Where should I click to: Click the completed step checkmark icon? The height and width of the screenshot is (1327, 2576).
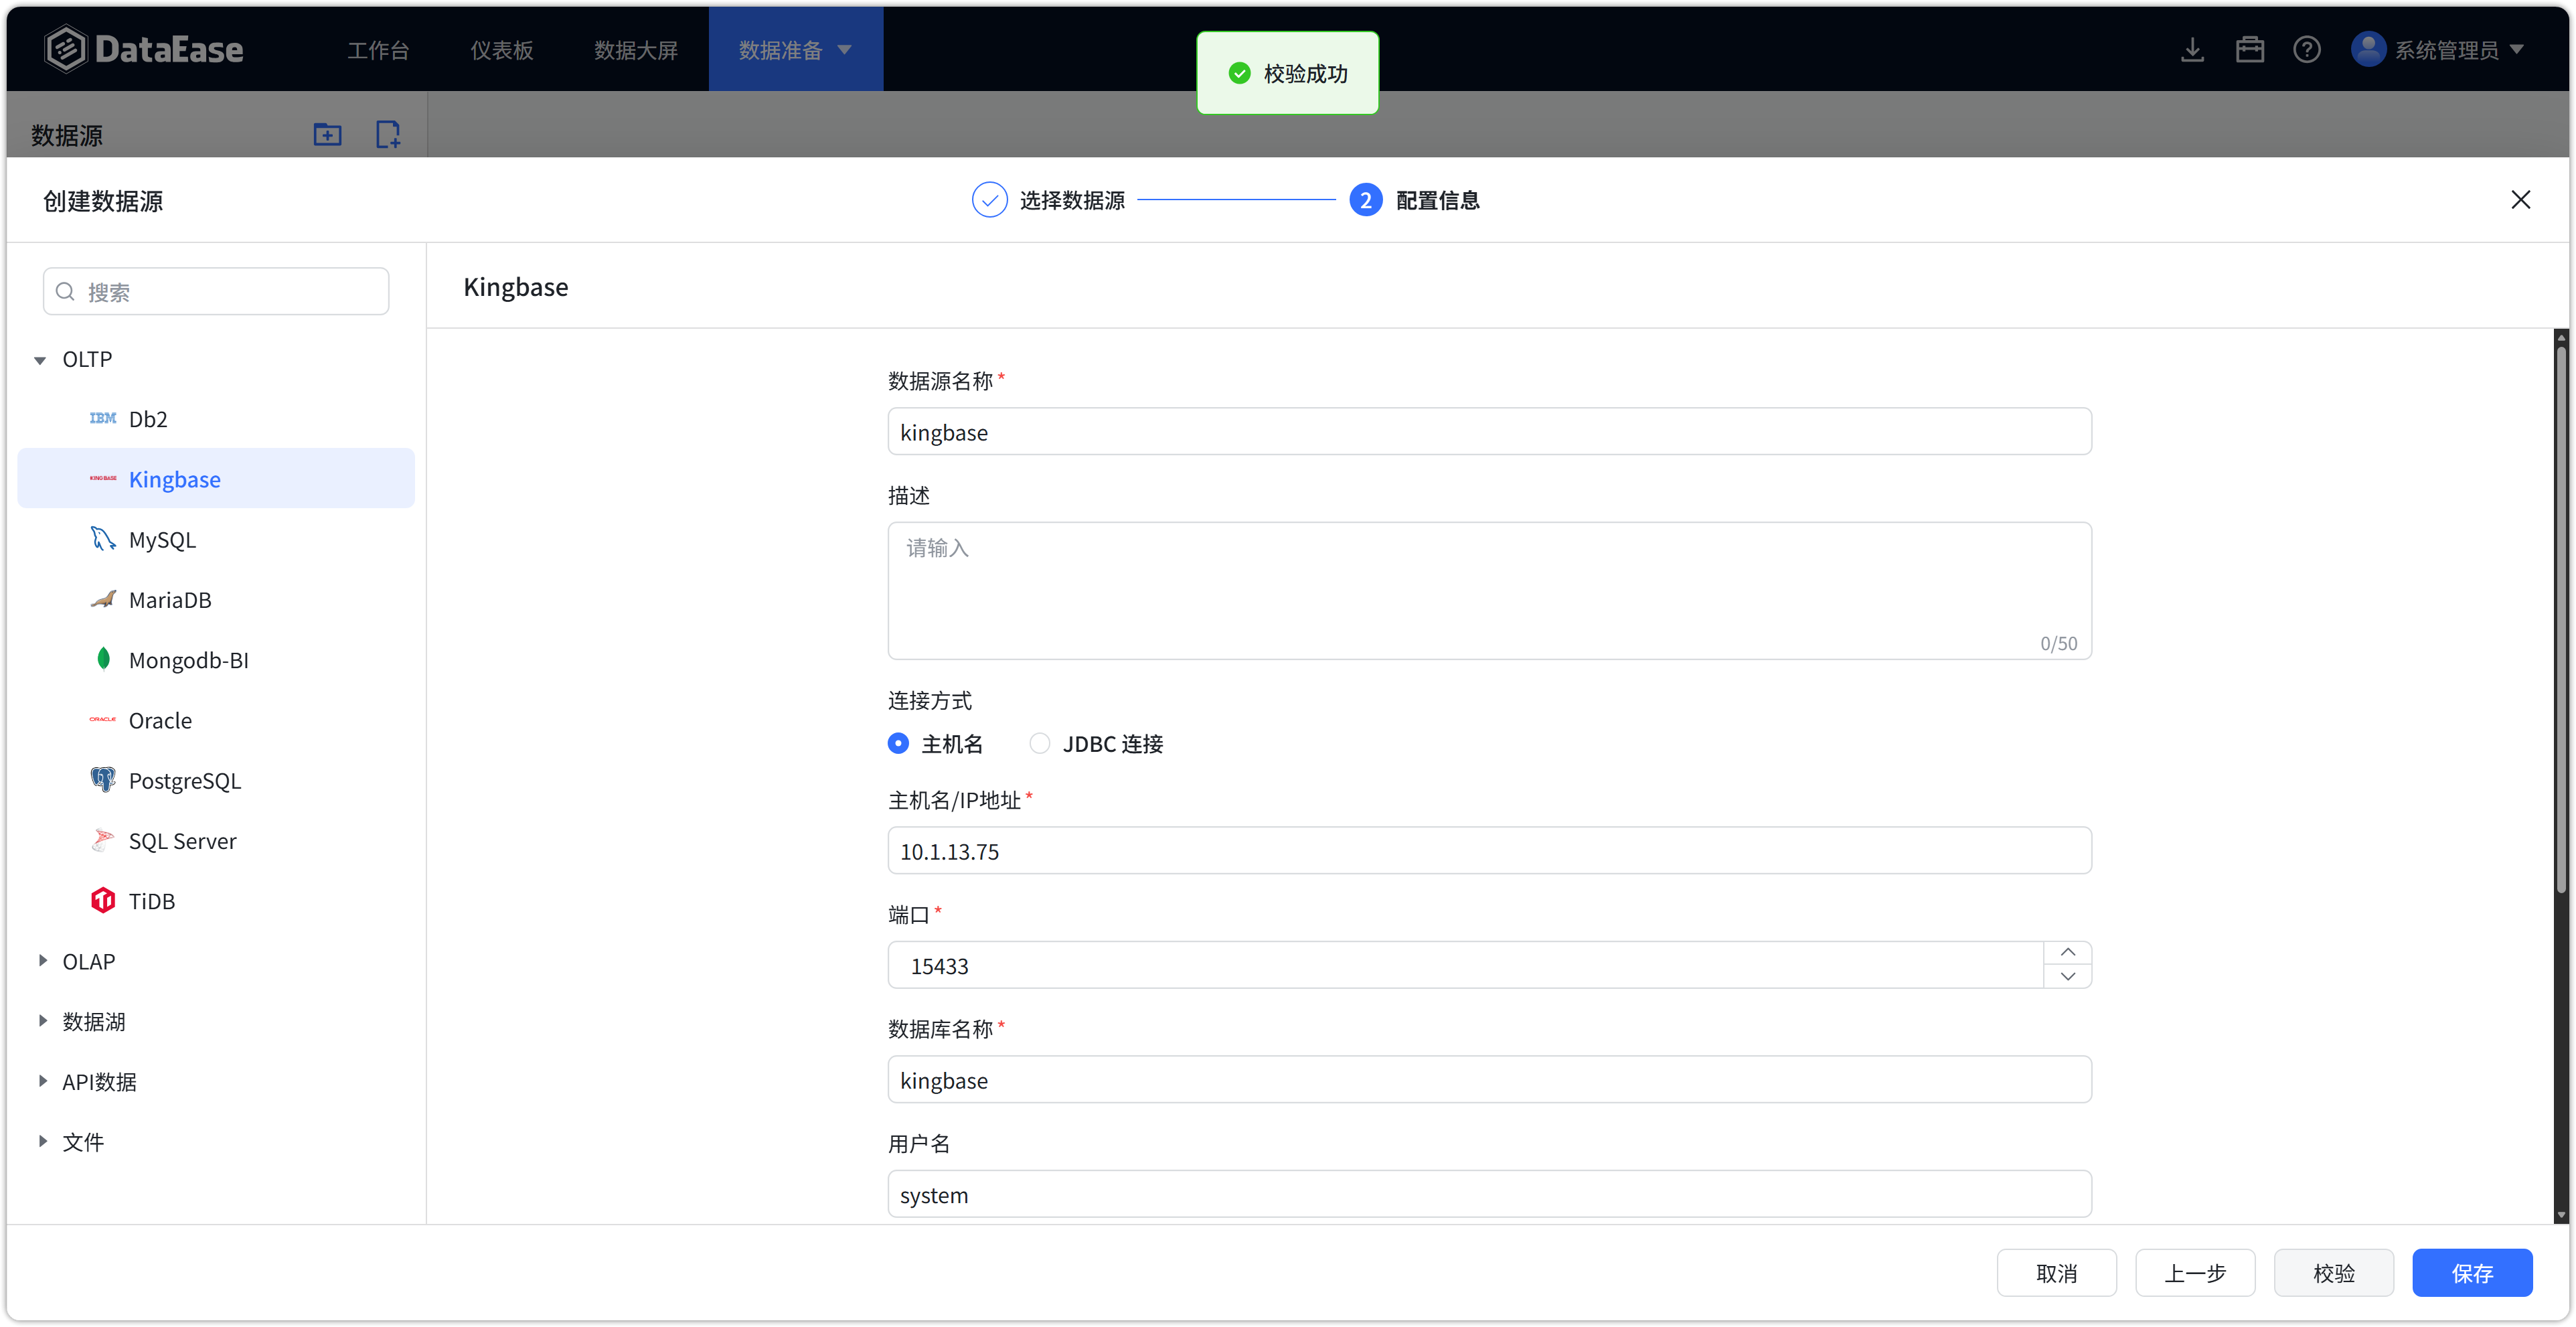pyautogui.click(x=989, y=200)
